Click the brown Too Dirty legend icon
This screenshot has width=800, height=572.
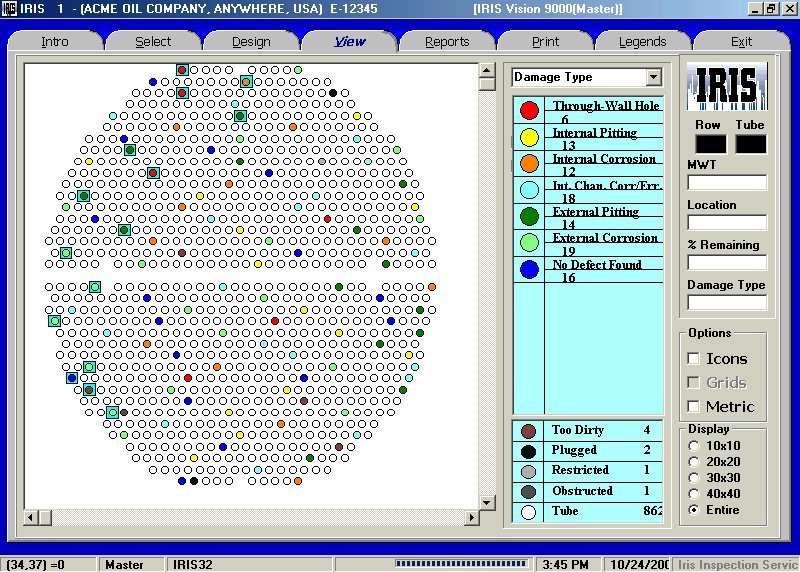pyautogui.click(x=529, y=431)
